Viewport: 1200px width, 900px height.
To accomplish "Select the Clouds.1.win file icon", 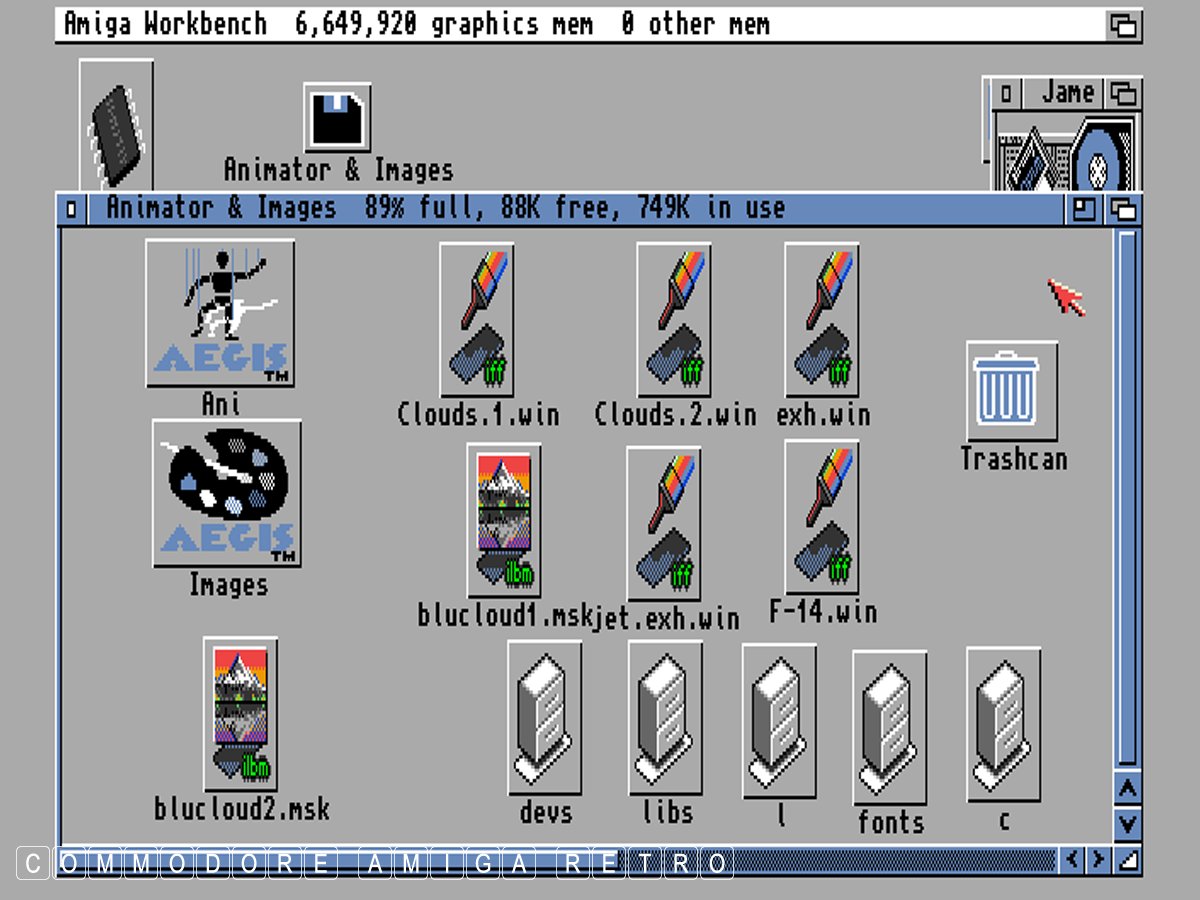I will click(x=477, y=320).
